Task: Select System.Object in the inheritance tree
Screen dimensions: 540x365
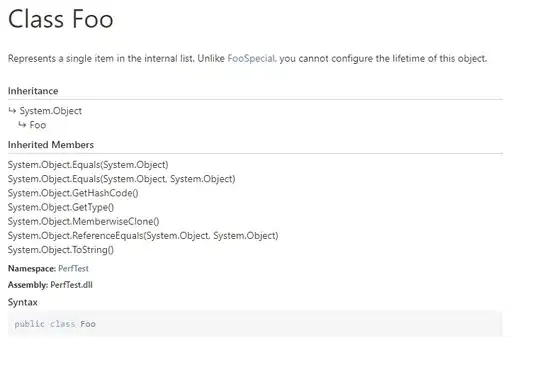Action: tap(51, 111)
